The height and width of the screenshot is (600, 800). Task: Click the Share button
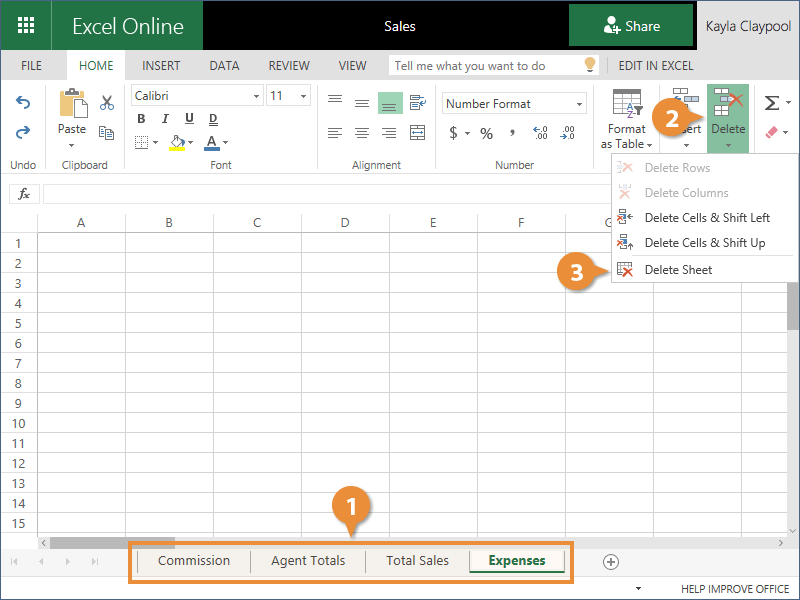click(x=631, y=26)
